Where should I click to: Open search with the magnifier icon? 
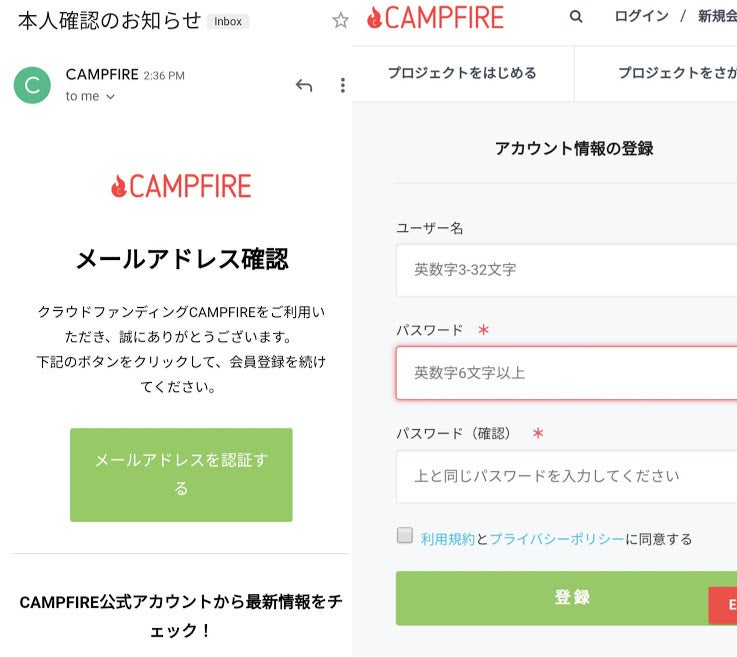[576, 17]
